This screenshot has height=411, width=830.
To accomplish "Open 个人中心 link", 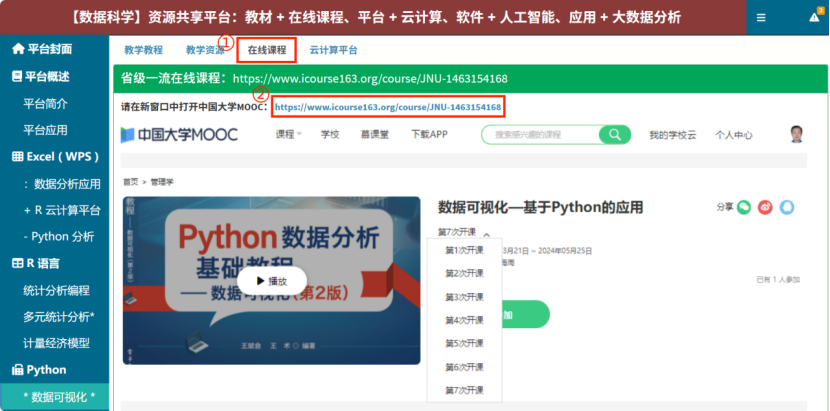I will coord(734,135).
